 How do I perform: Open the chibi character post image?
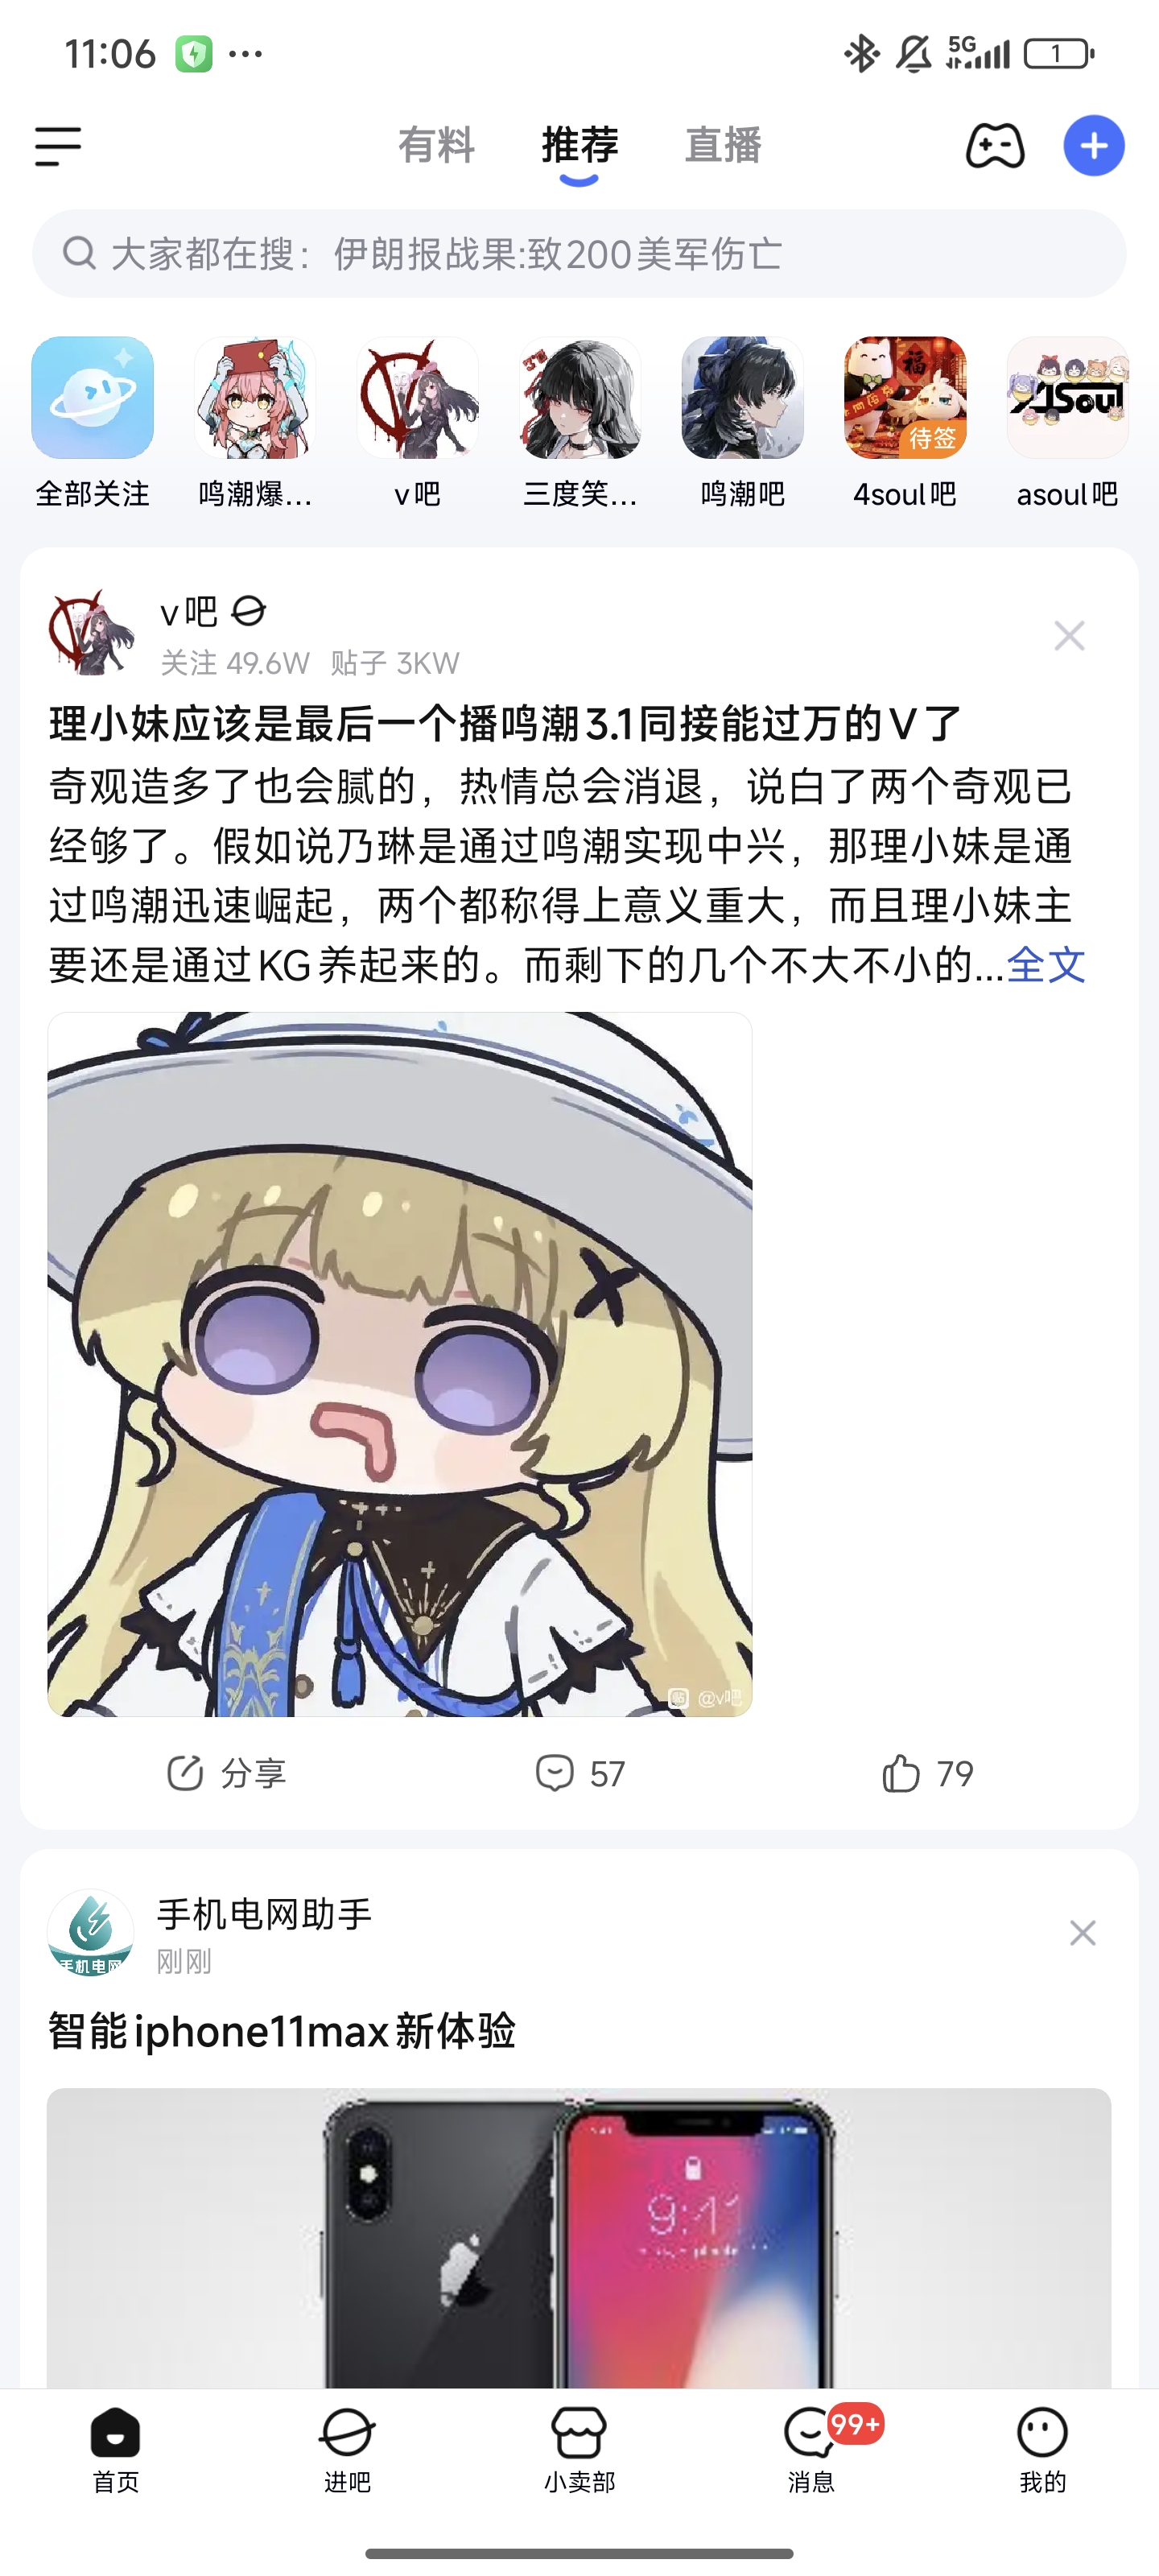point(400,1364)
